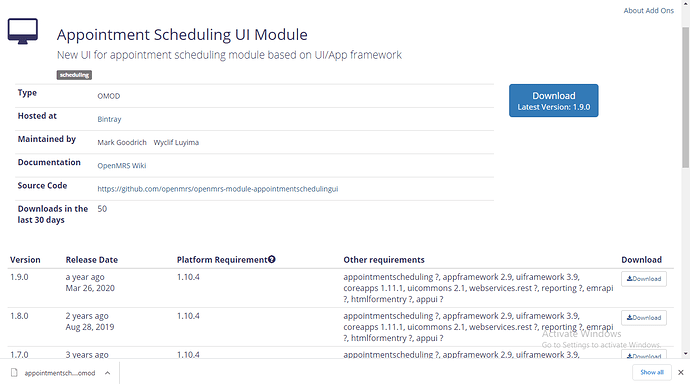690x387 pixels.
Task: Click the scheduling tag badge
Action: 74,75
